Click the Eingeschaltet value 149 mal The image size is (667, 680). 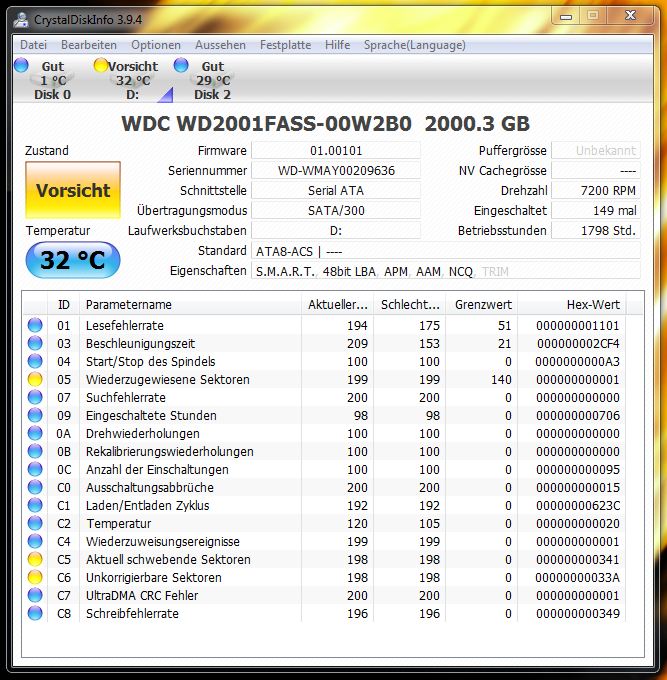click(x=596, y=210)
